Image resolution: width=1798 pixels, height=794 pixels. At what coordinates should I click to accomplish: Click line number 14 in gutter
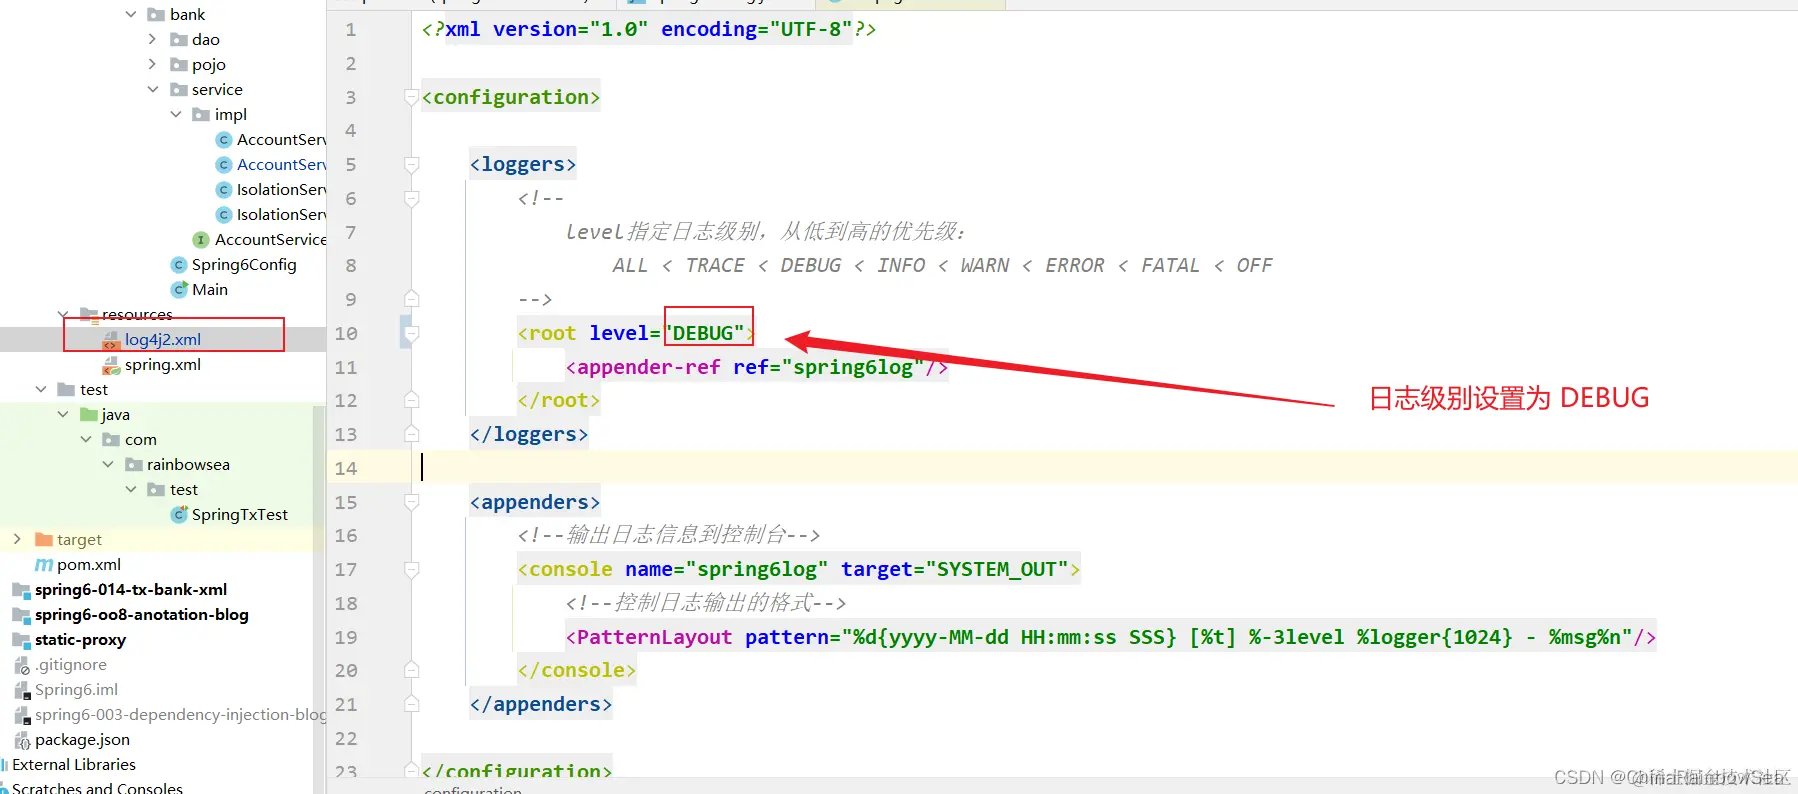(346, 468)
